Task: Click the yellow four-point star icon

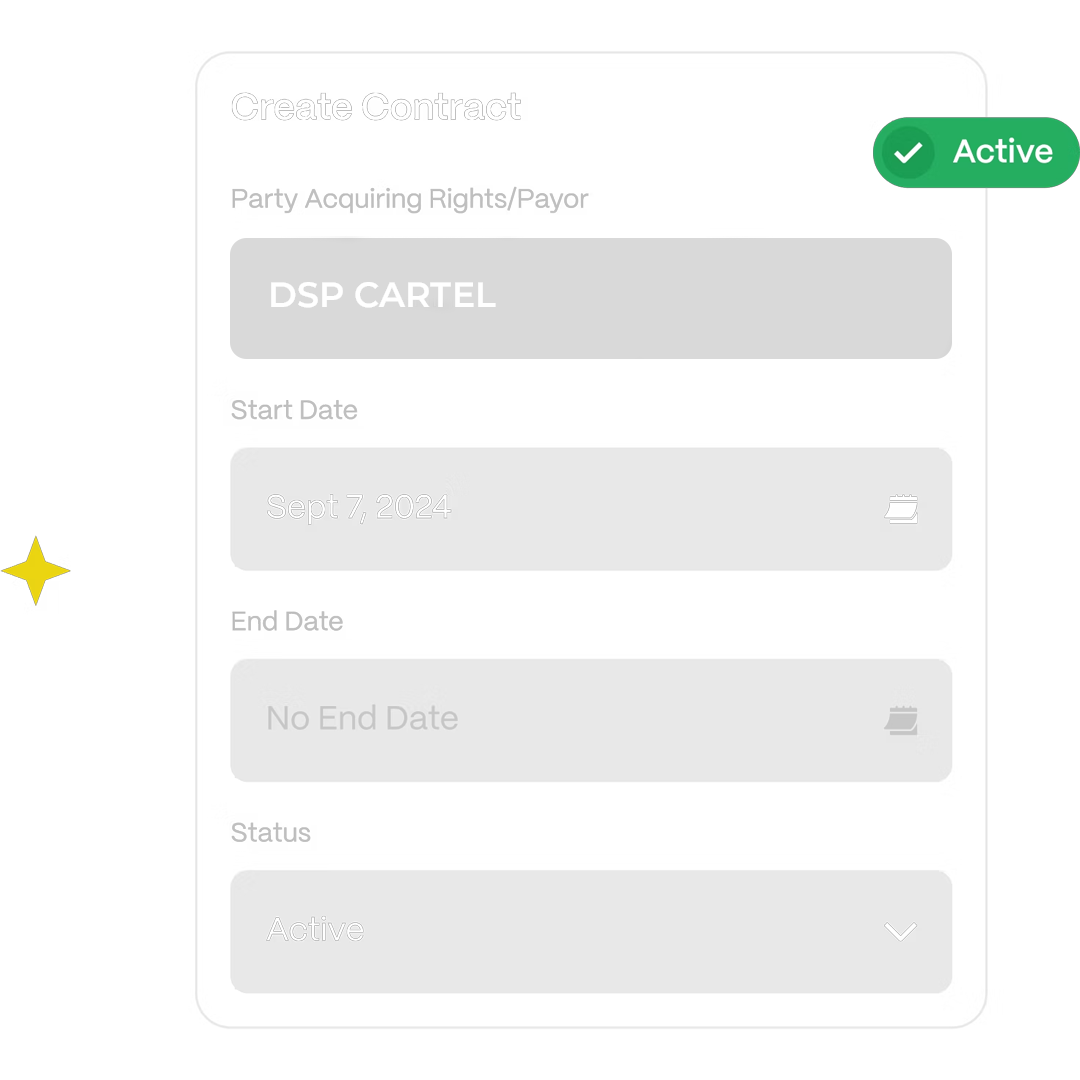Action: [x=36, y=571]
